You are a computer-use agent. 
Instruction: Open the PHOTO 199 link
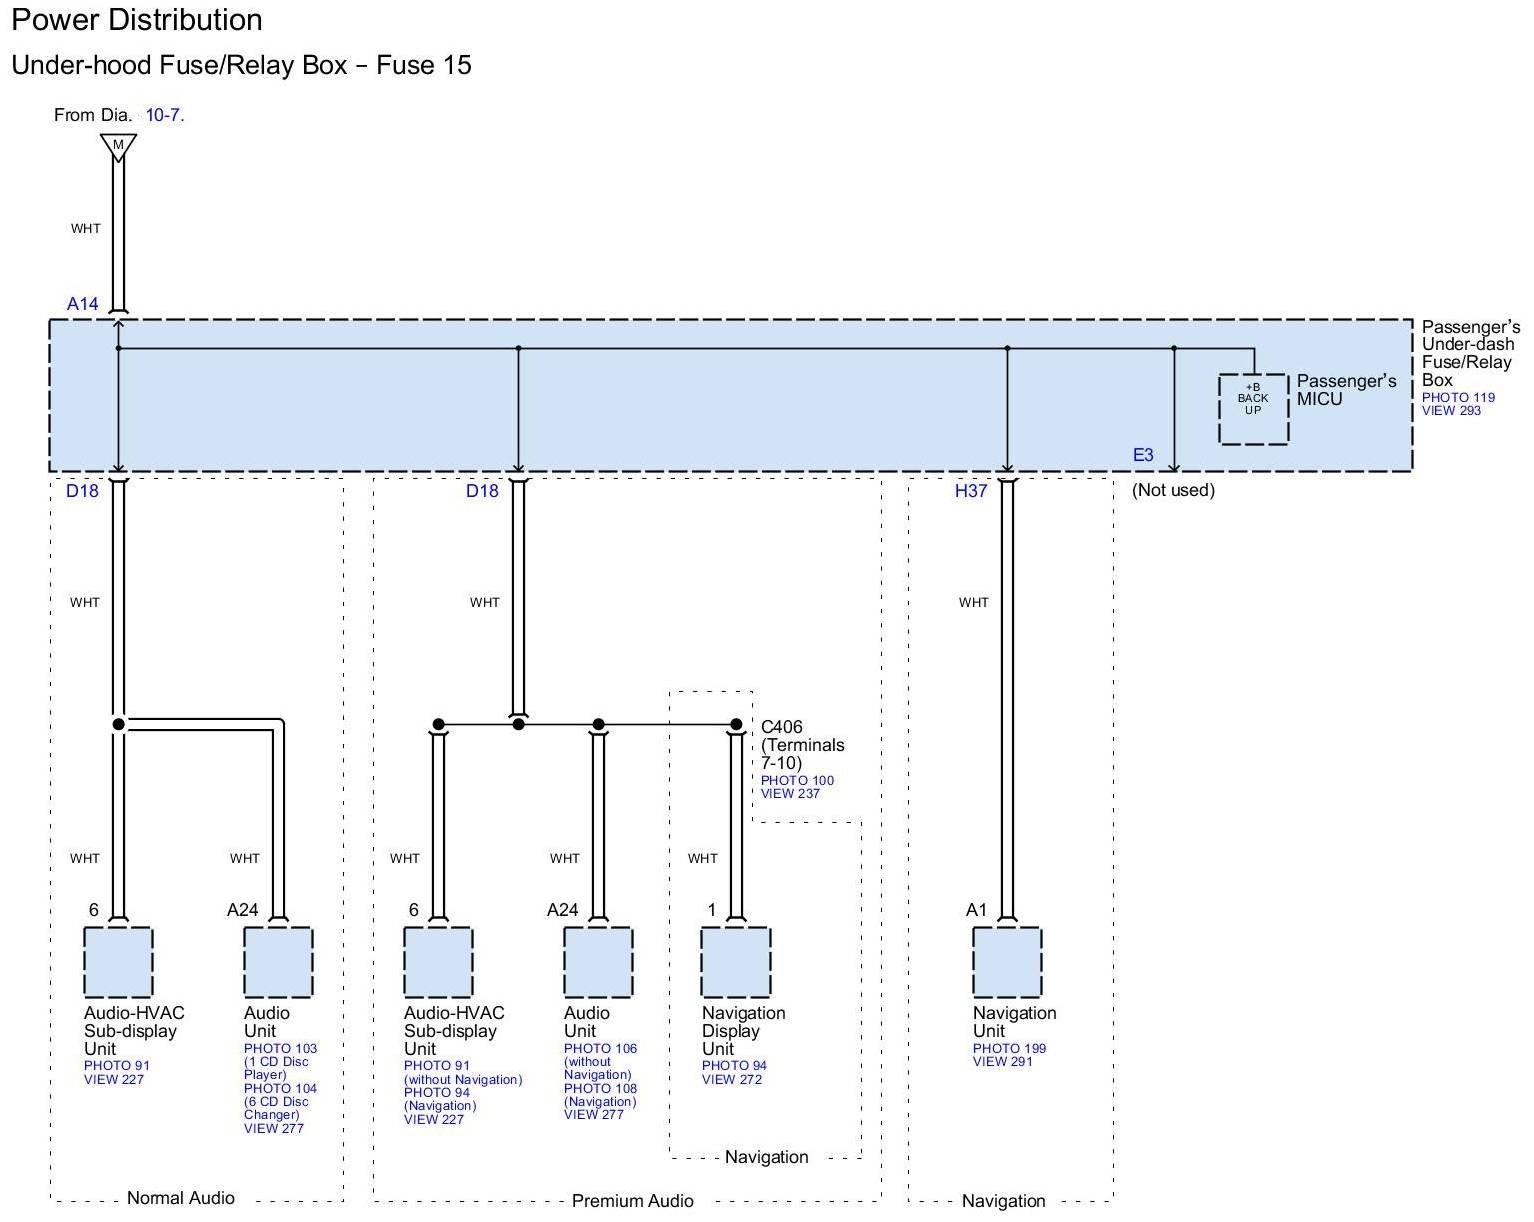pyautogui.click(x=1009, y=1048)
